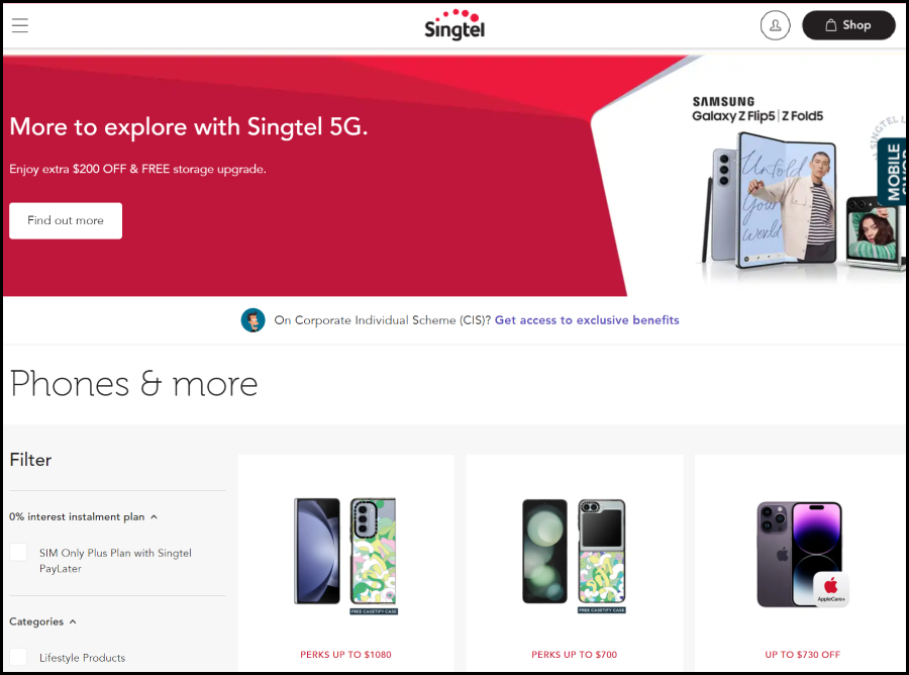Open the hamburger menu icon
The image size is (909, 675).
tap(20, 26)
